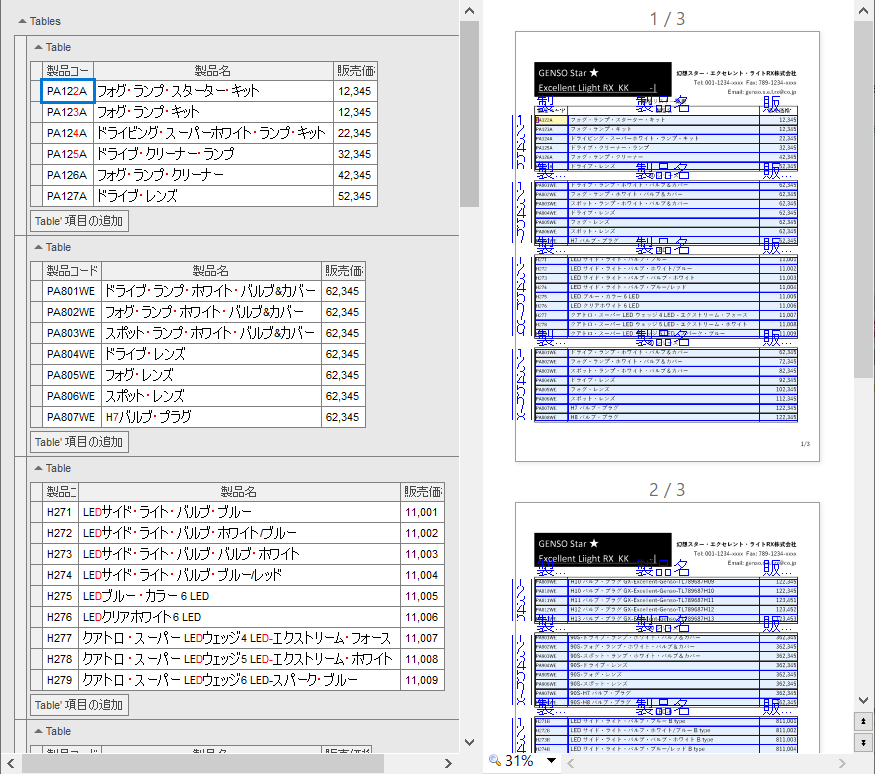Viewport: 875px width, 774px height.
Task: Jump to previous page with double up-arrow button
Action: (x=863, y=721)
